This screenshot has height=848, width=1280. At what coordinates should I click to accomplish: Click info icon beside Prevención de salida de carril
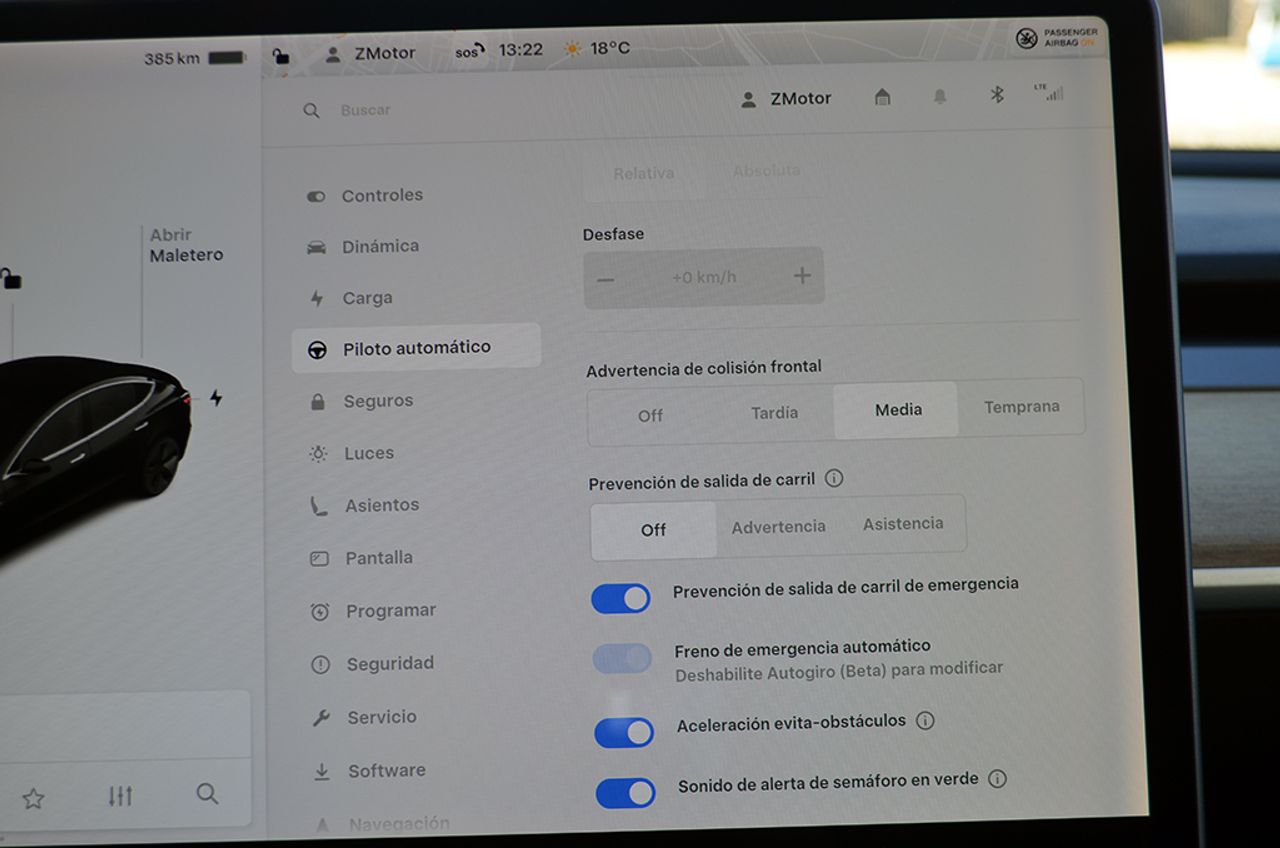pos(834,479)
